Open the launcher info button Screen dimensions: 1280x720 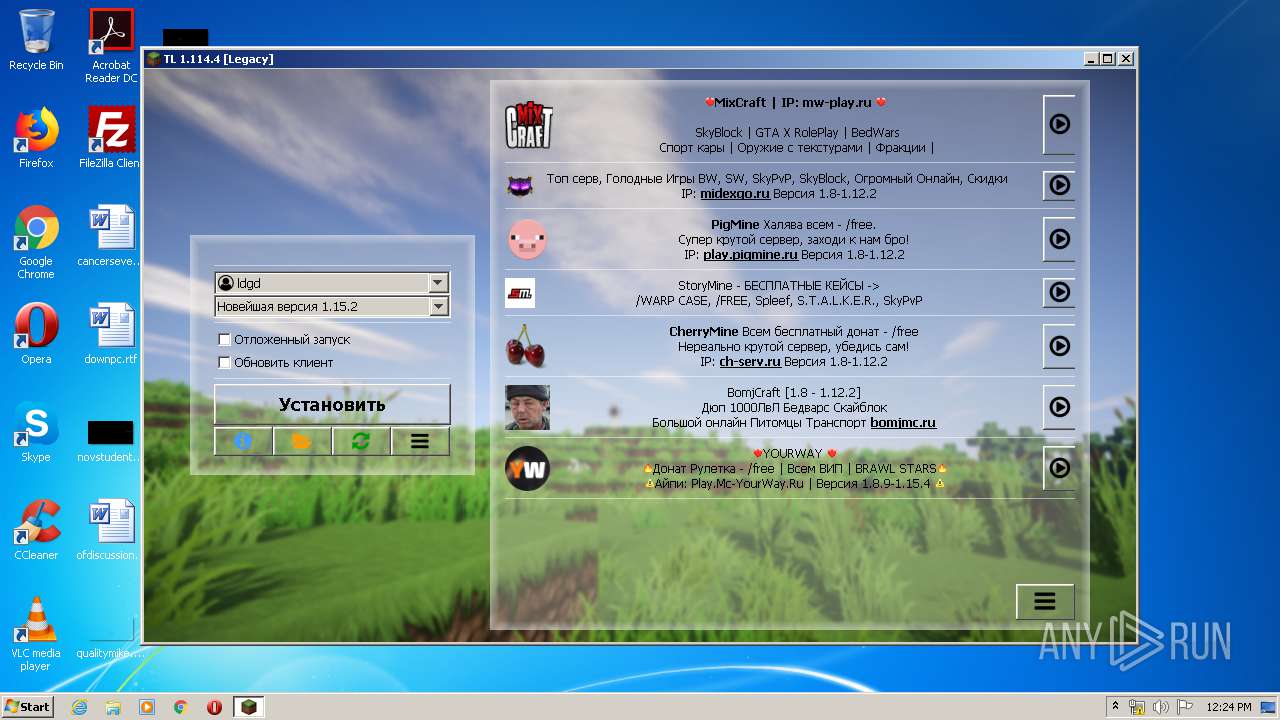tap(243, 441)
